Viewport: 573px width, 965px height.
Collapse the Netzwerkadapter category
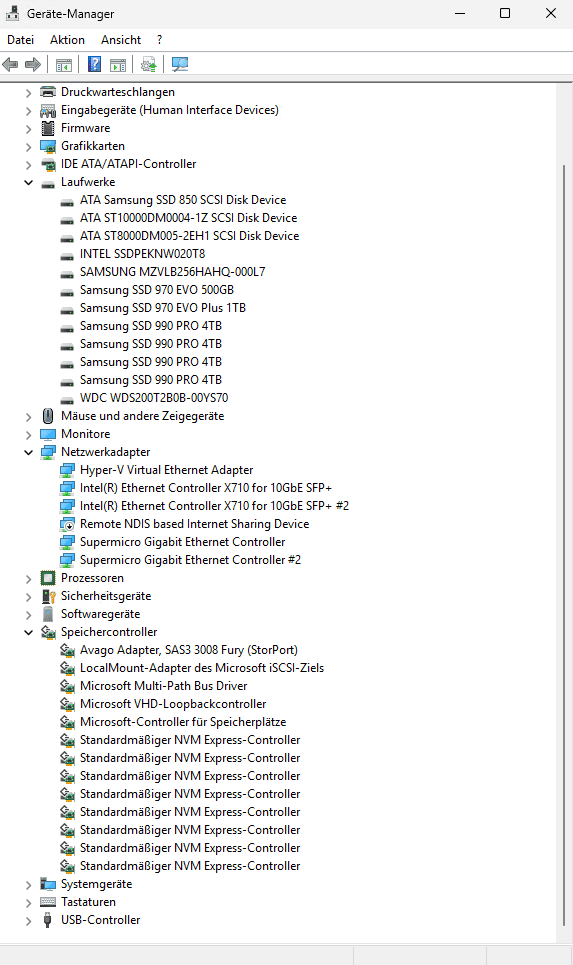[x=28, y=452]
